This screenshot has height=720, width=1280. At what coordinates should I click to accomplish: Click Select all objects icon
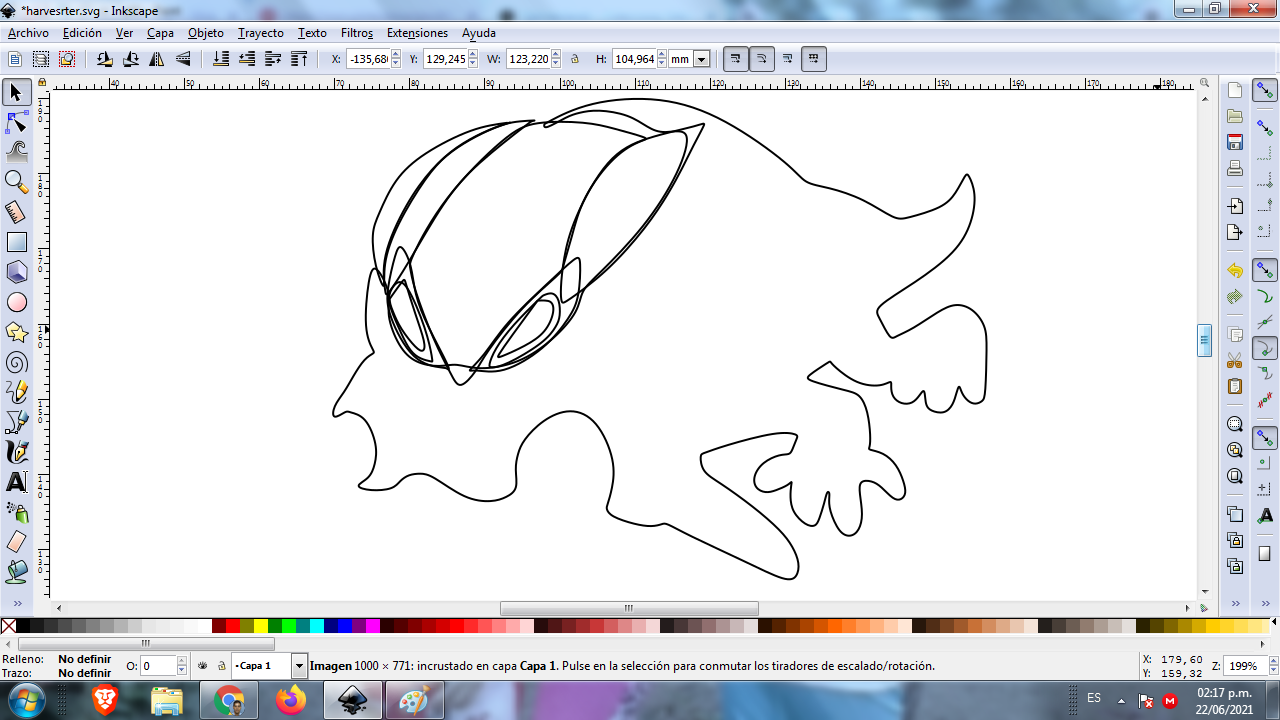(15, 59)
